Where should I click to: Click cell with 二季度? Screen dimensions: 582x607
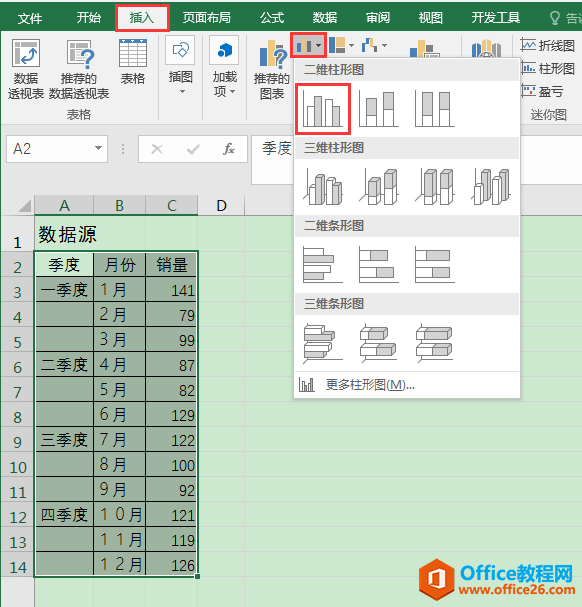click(64, 365)
